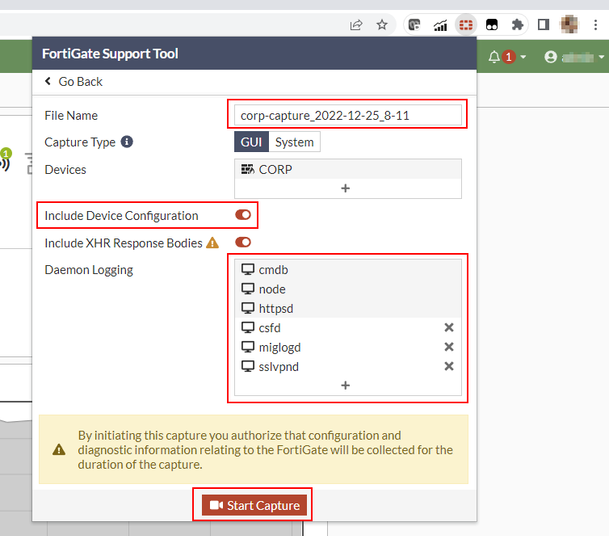Toggle Include Device Configuration switch
This screenshot has width=609, height=536.
click(243, 215)
